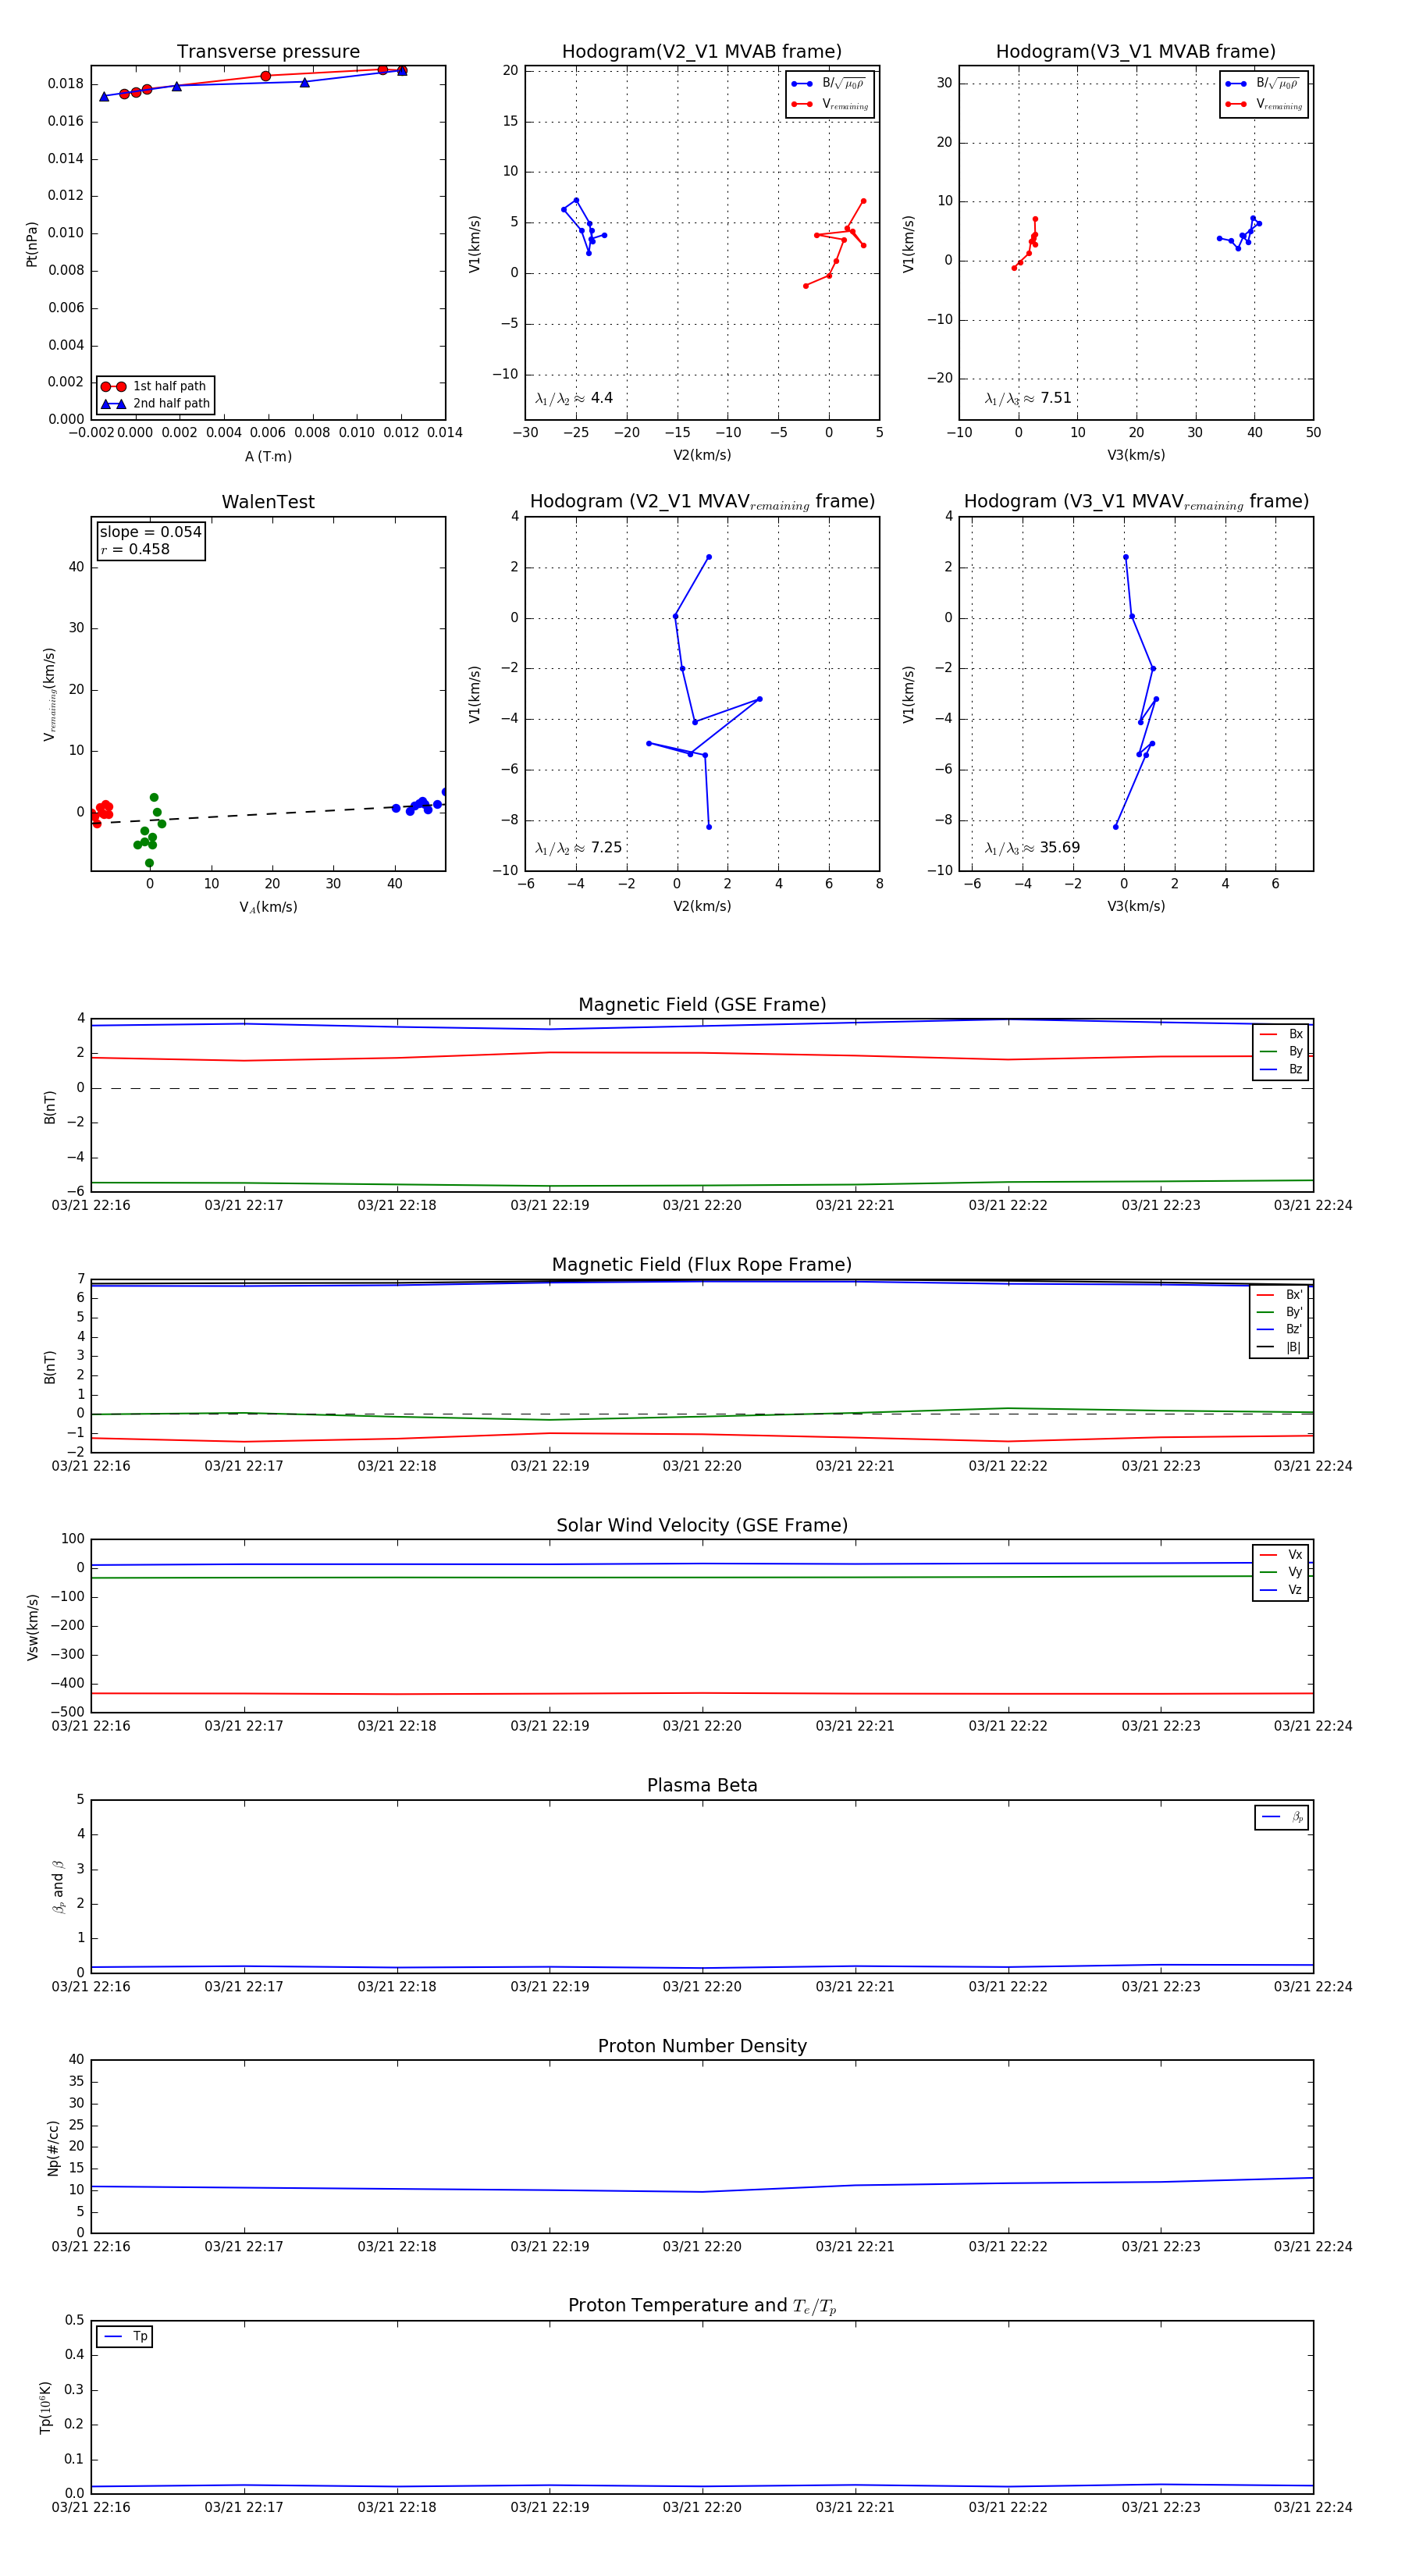This screenshot has width=1405, height=2576.
Task: Select the Bz' legend entry
Action: point(1279,1330)
